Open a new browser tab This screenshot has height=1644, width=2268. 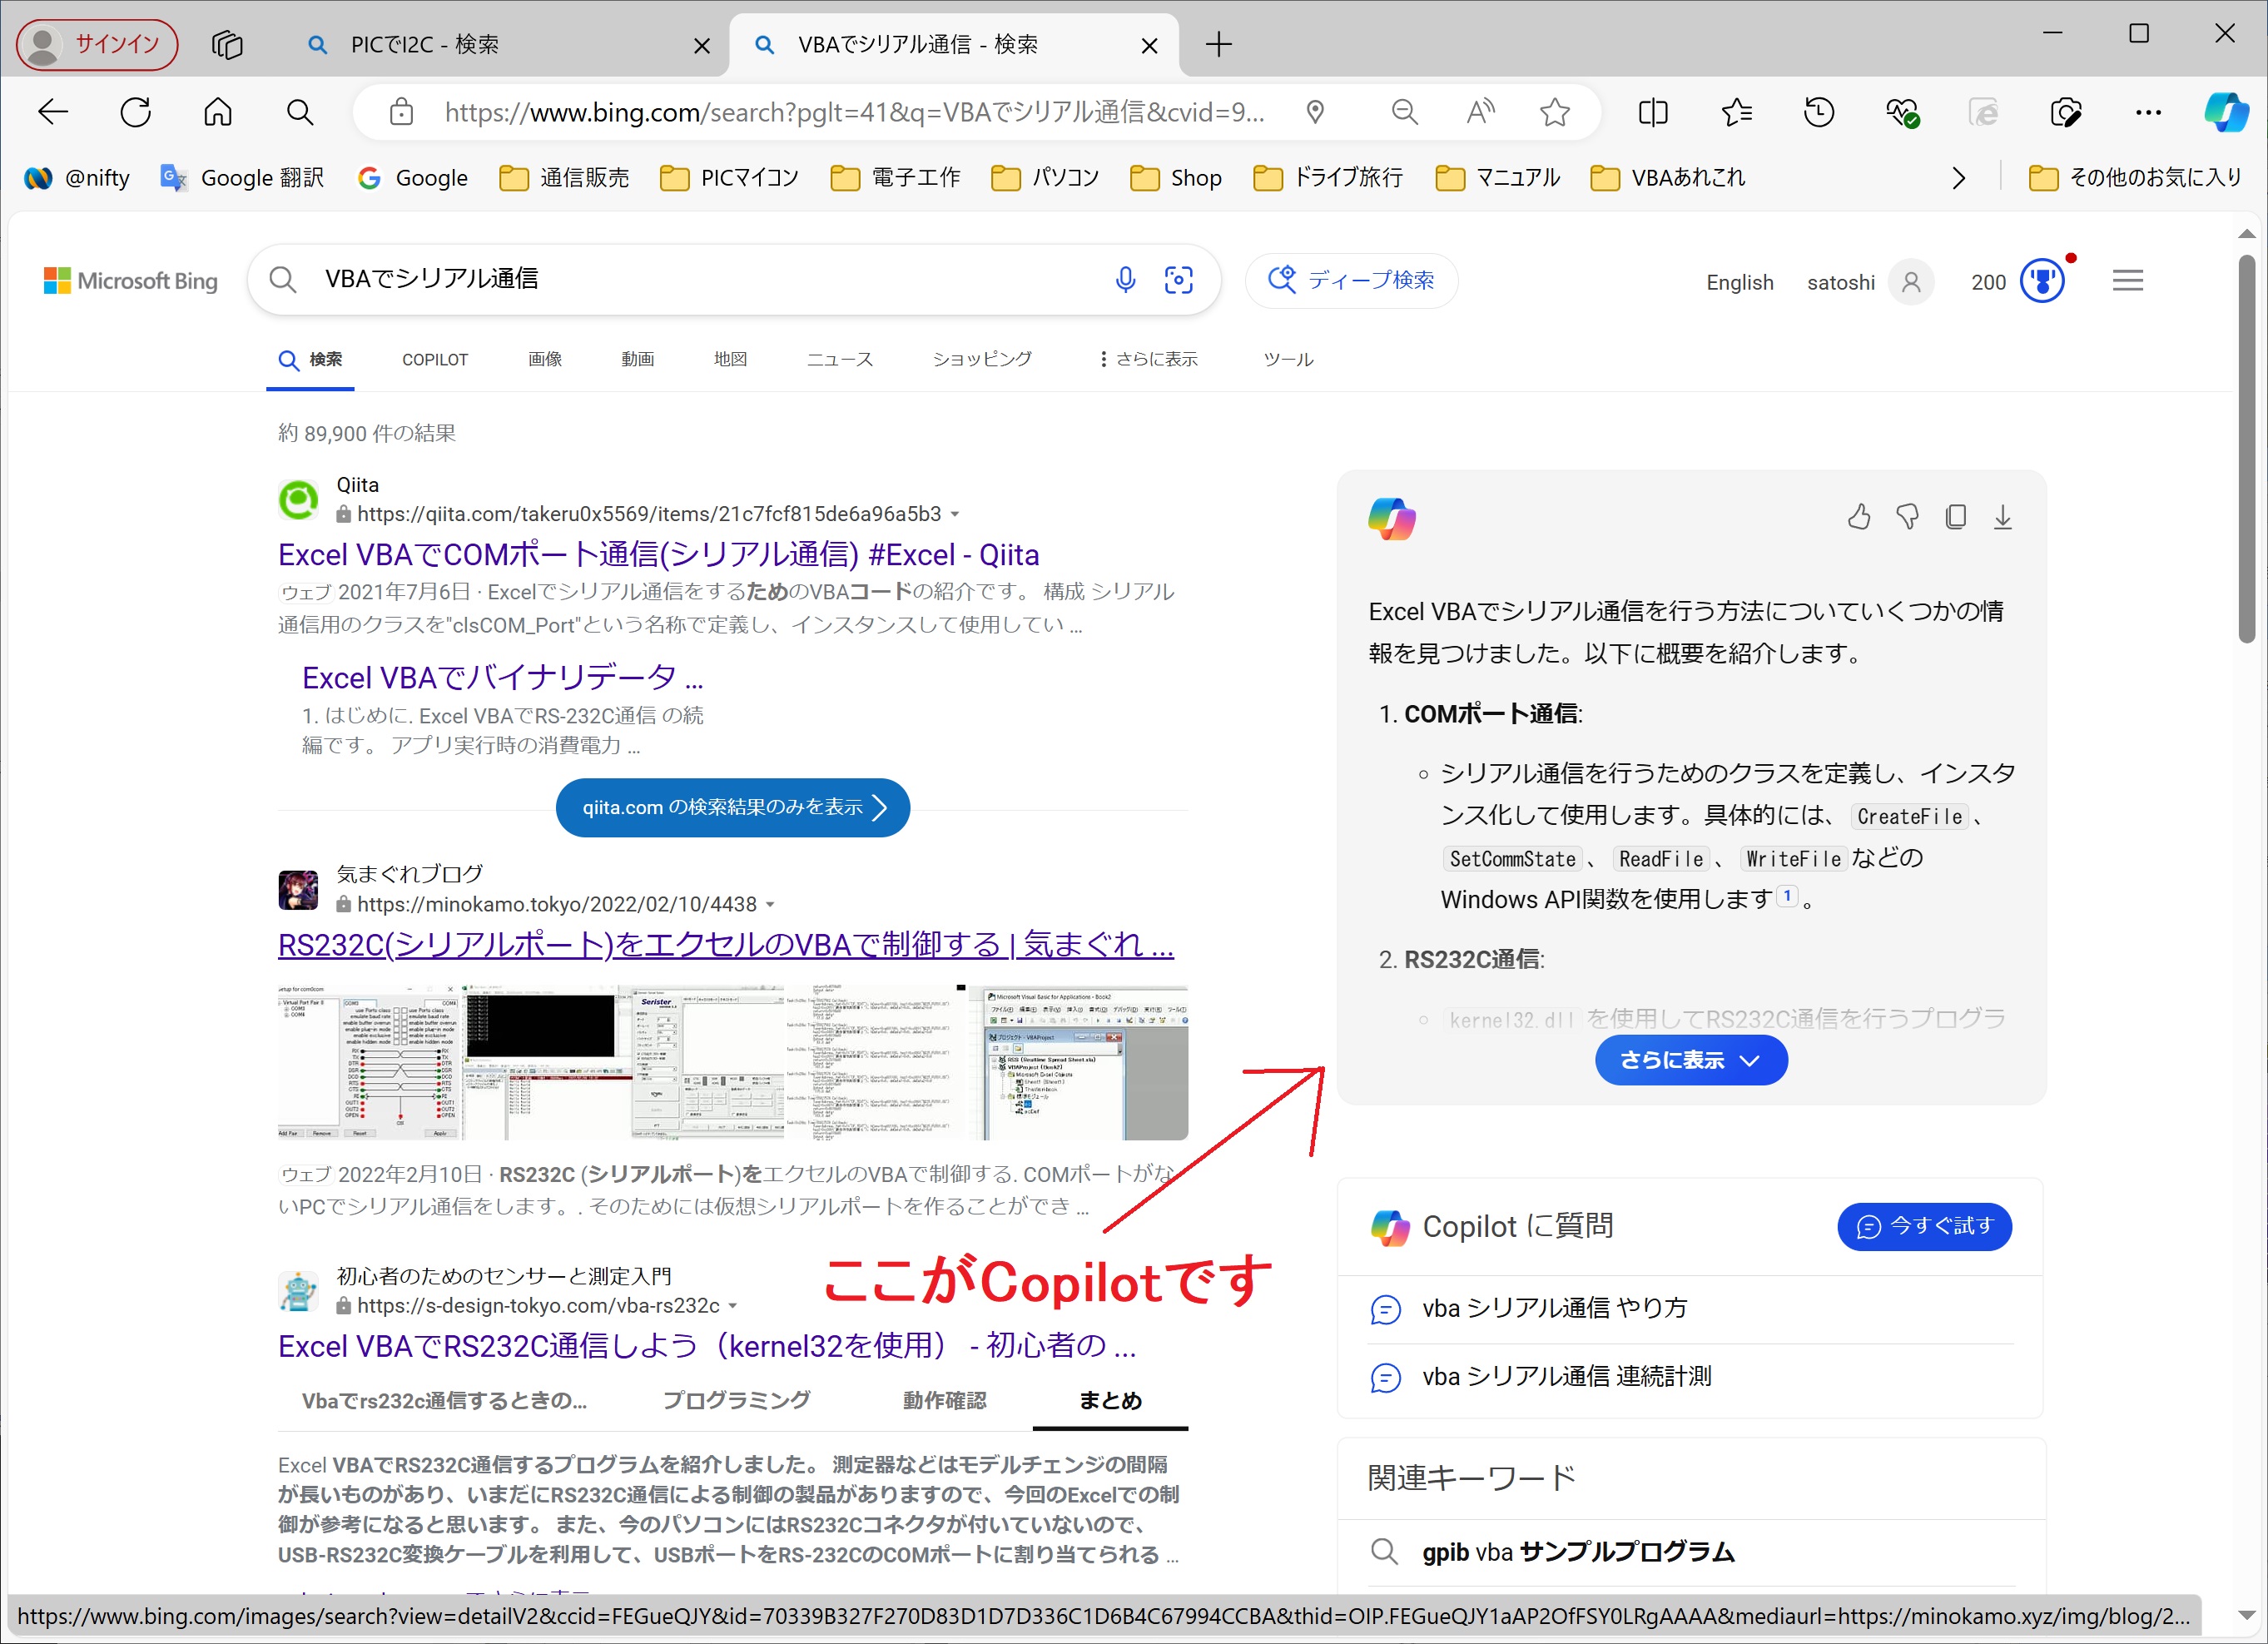(1219, 44)
